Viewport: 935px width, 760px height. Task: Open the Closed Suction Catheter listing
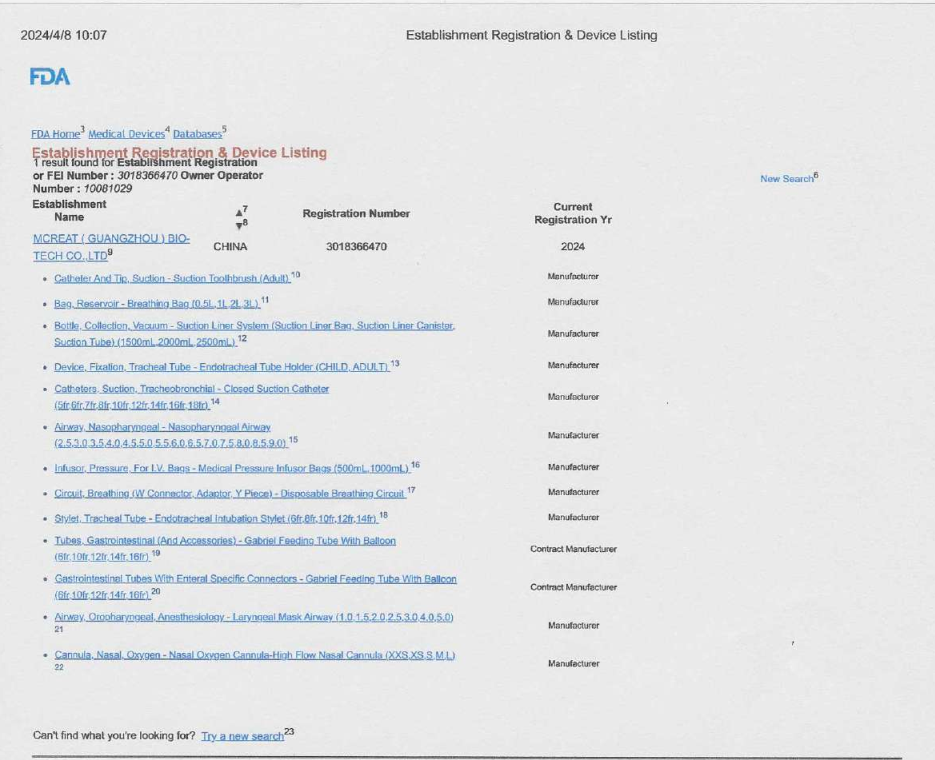[191, 397]
